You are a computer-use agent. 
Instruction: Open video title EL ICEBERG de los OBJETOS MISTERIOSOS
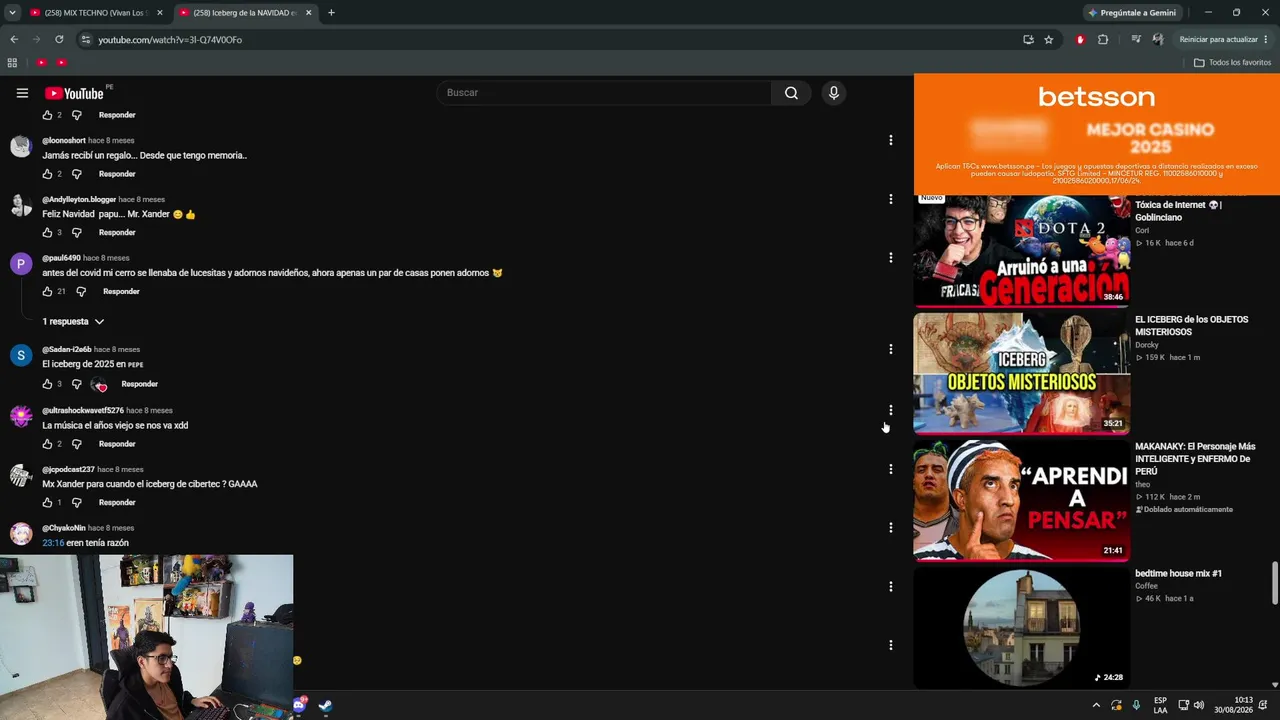1191,326
